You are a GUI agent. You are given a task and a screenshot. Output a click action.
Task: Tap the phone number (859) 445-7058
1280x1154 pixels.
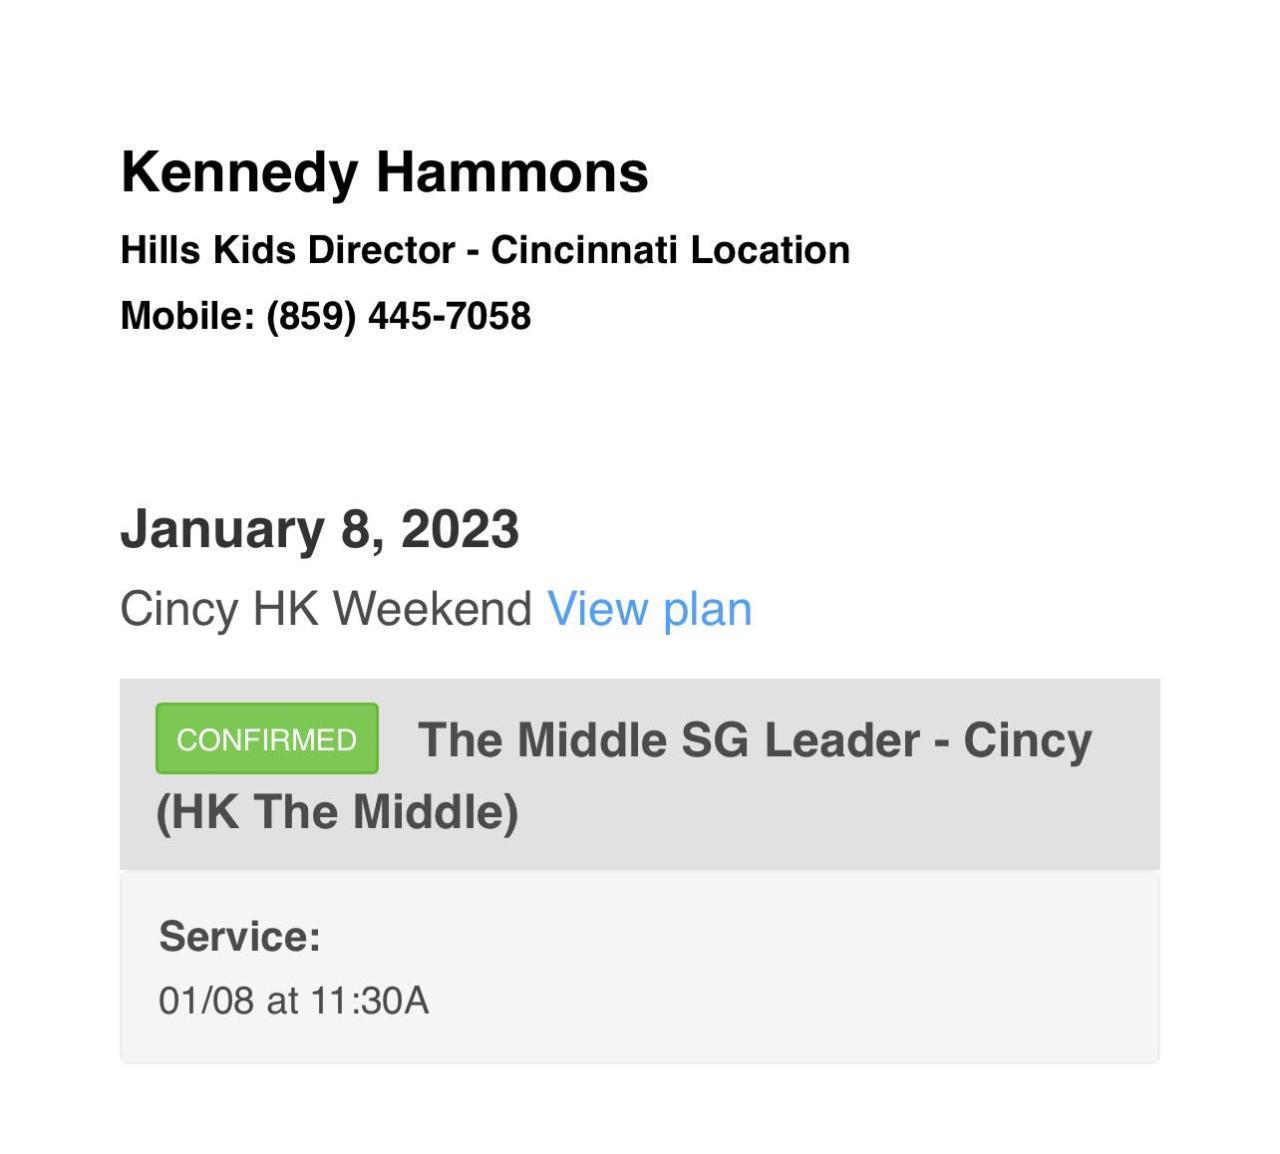click(x=398, y=316)
